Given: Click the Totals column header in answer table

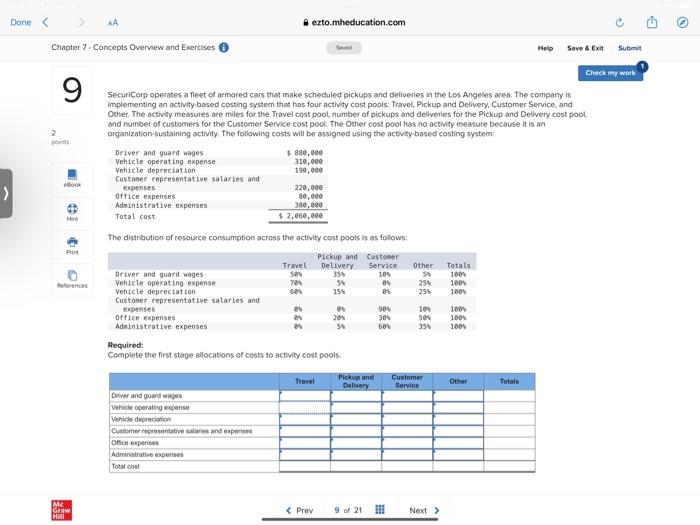Looking at the screenshot, I should [509, 381].
